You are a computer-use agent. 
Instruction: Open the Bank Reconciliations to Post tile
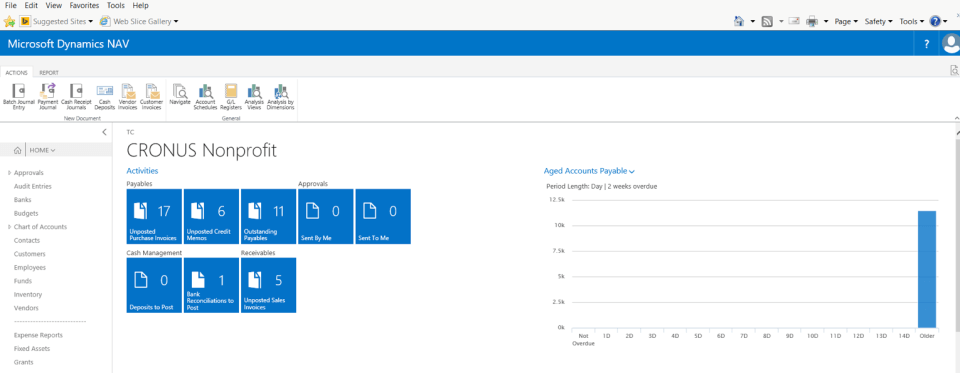(x=211, y=285)
